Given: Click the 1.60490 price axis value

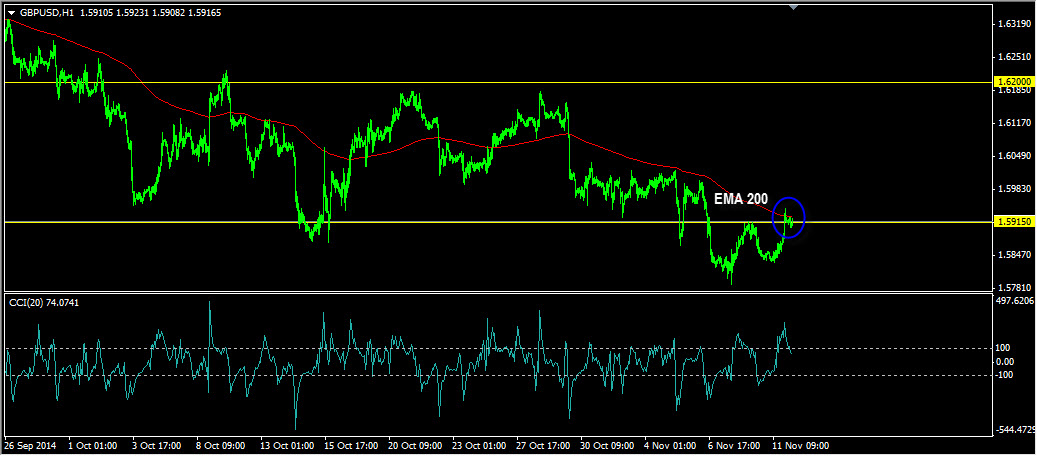Looking at the screenshot, I should (x=1015, y=156).
